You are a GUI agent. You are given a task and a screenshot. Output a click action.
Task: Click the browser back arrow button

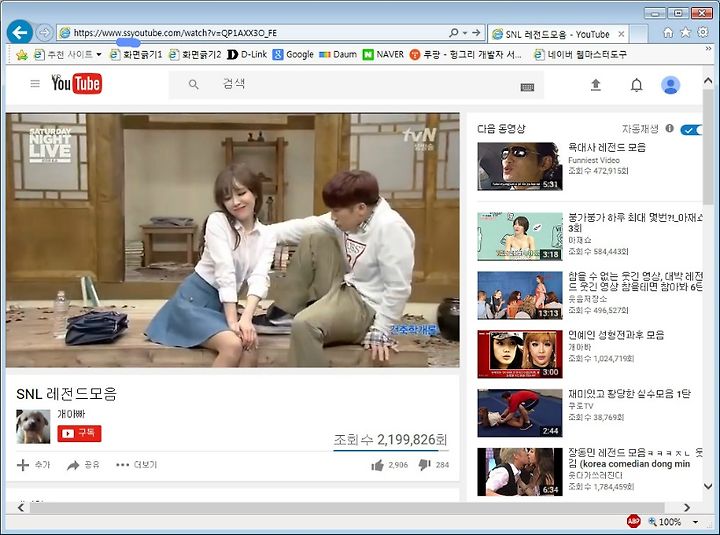19,33
